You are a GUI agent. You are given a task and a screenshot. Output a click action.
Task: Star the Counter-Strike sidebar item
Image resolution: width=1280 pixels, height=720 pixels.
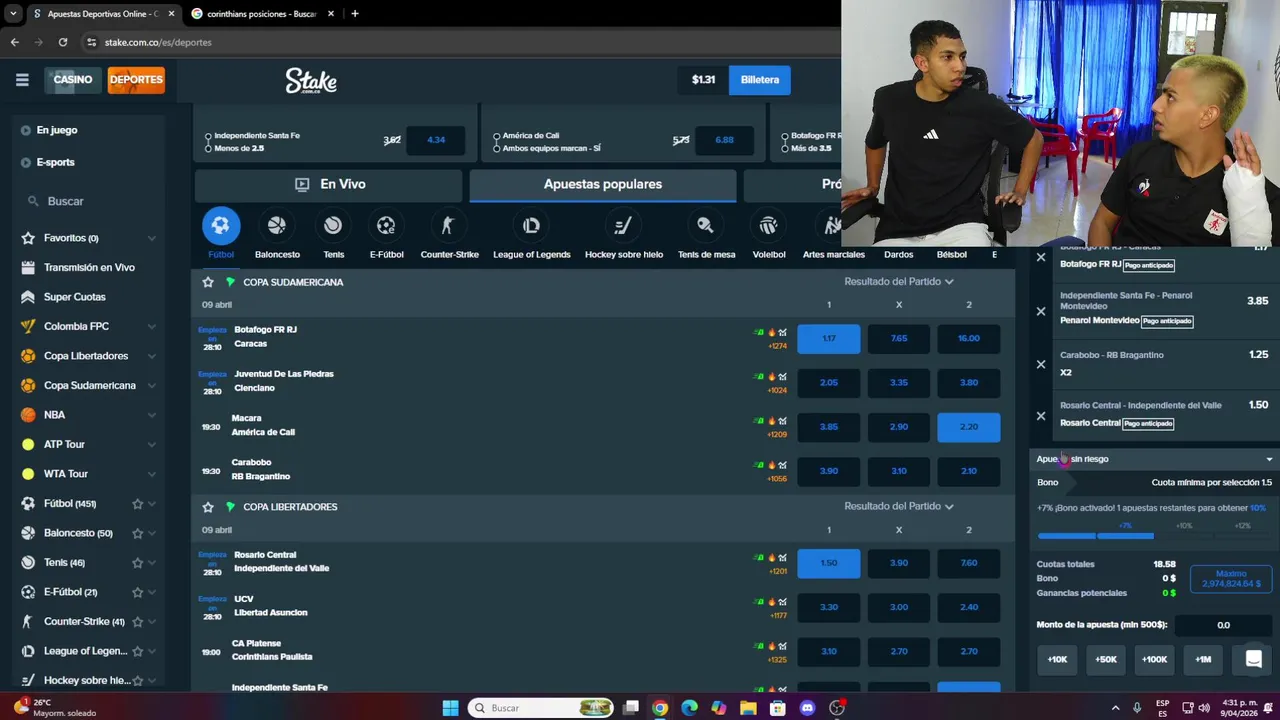[x=138, y=622]
